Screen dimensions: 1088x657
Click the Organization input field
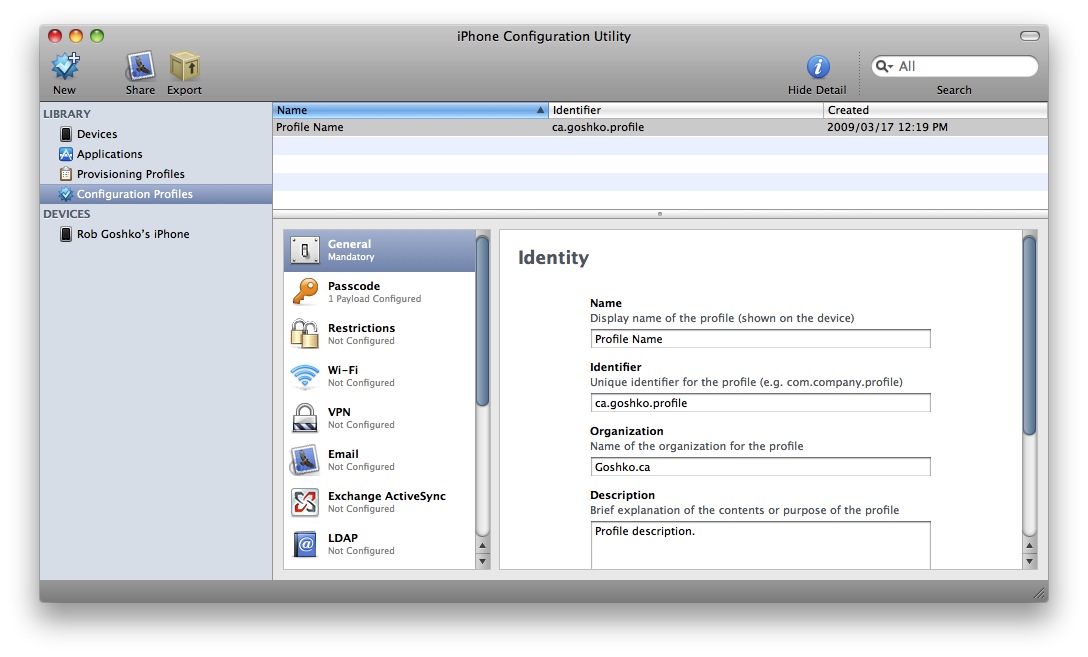pos(760,467)
